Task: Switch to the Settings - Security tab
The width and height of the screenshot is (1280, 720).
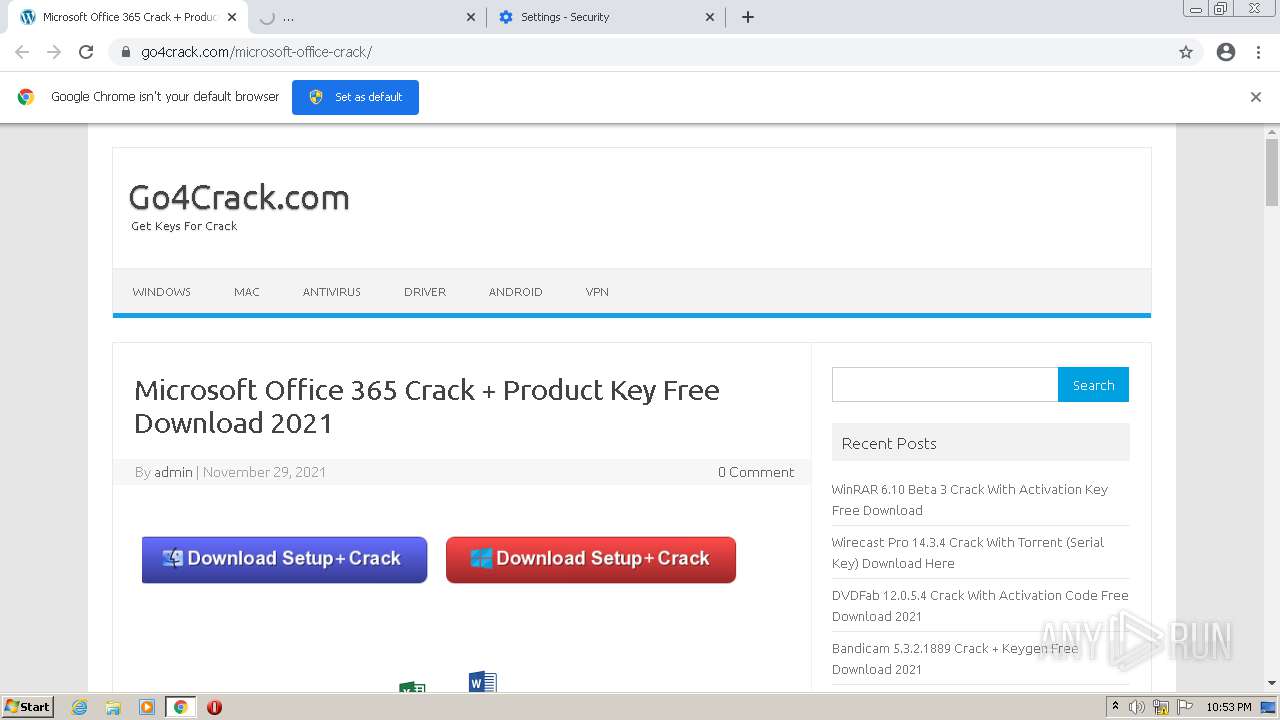Action: coord(607,17)
